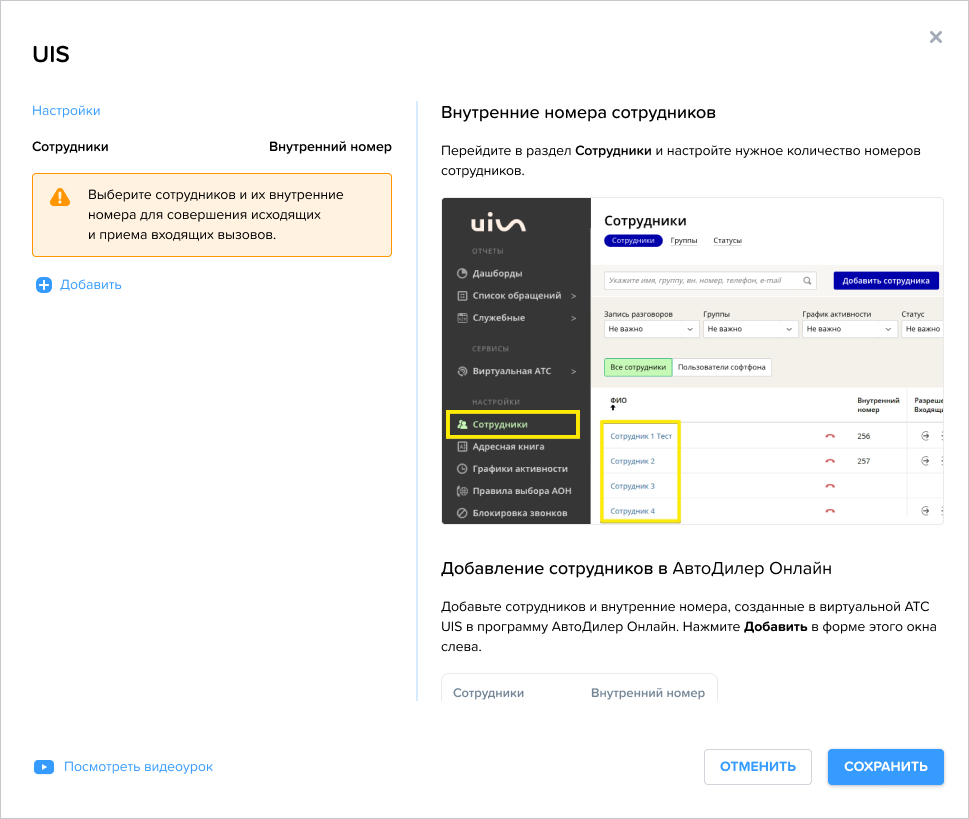Open the Сотрудник 1 Тест link in the tutorial

pyautogui.click(x=641, y=436)
